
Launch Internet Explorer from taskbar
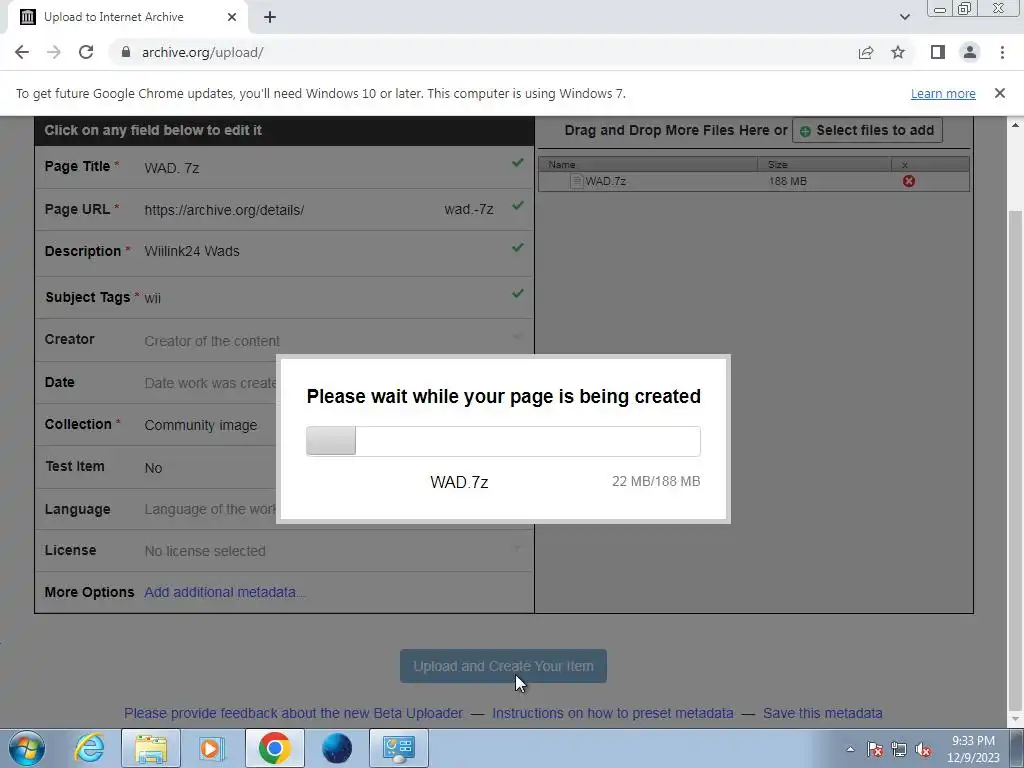89,748
